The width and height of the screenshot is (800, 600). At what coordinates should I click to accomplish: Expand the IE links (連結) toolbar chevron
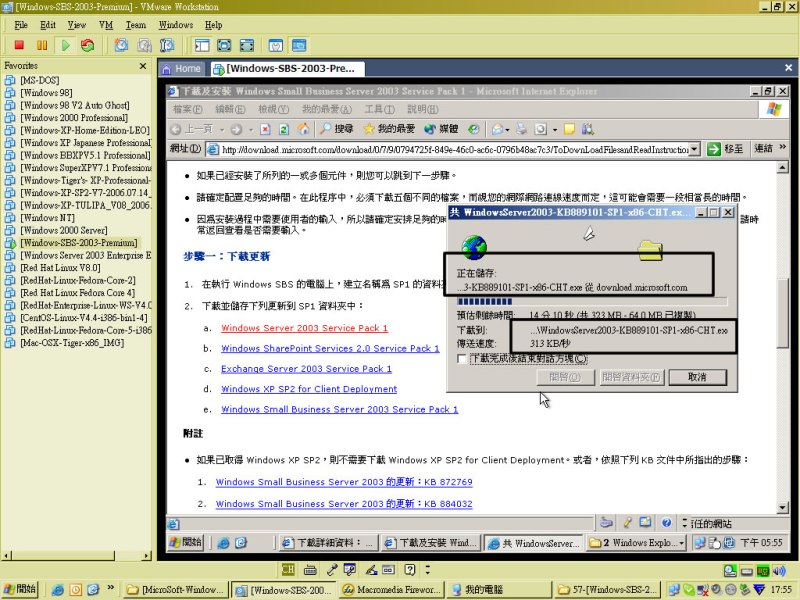tap(783, 147)
